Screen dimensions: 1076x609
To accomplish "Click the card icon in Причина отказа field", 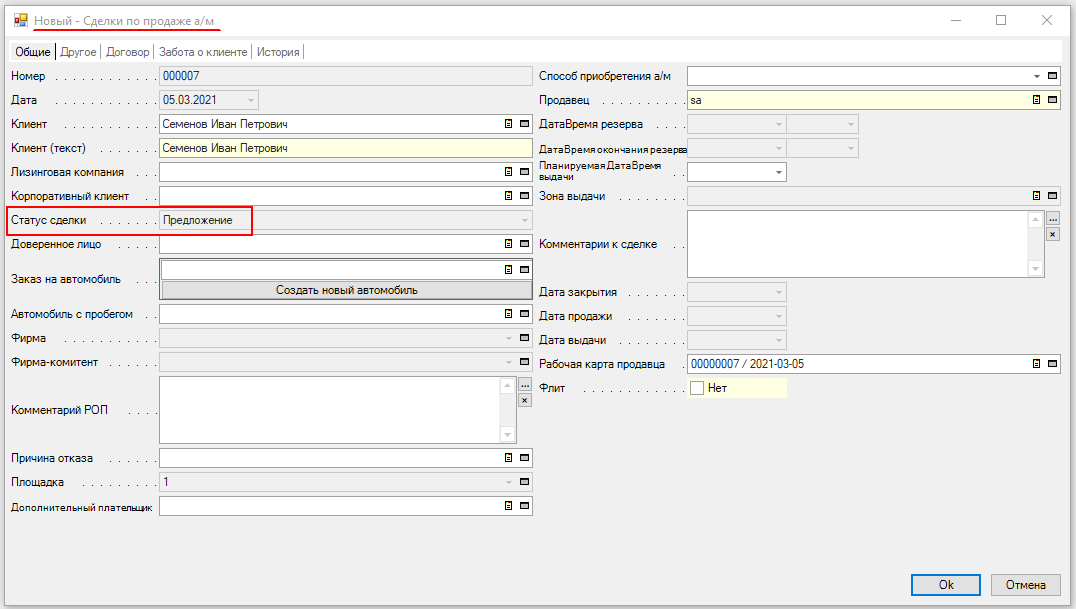I will tap(508, 458).
